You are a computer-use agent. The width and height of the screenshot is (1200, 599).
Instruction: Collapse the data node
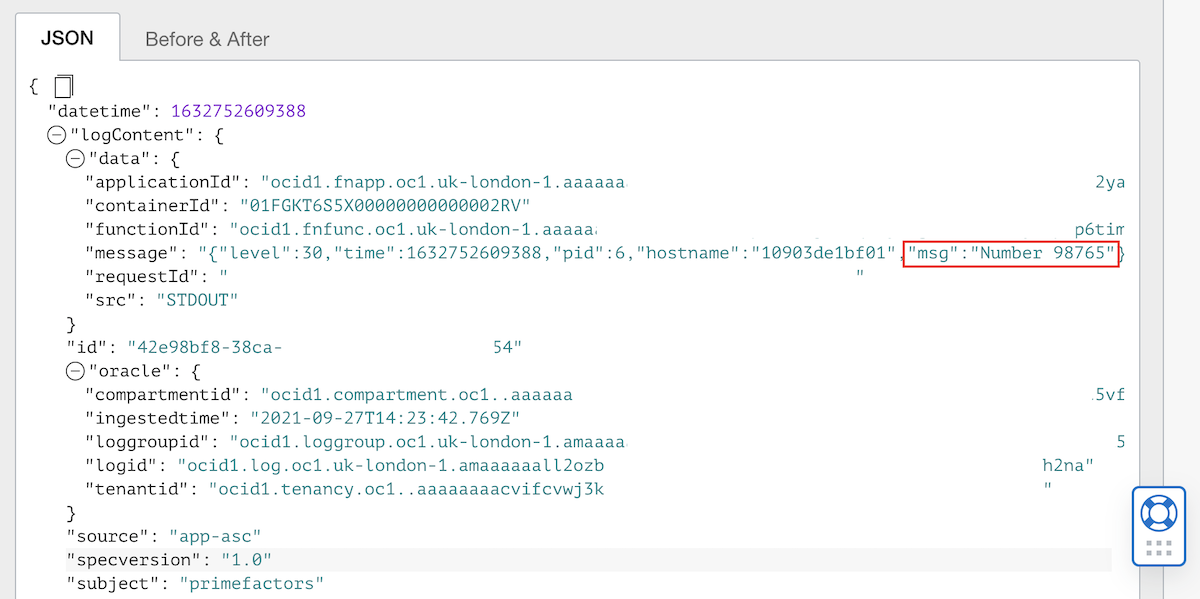click(x=73, y=158)
